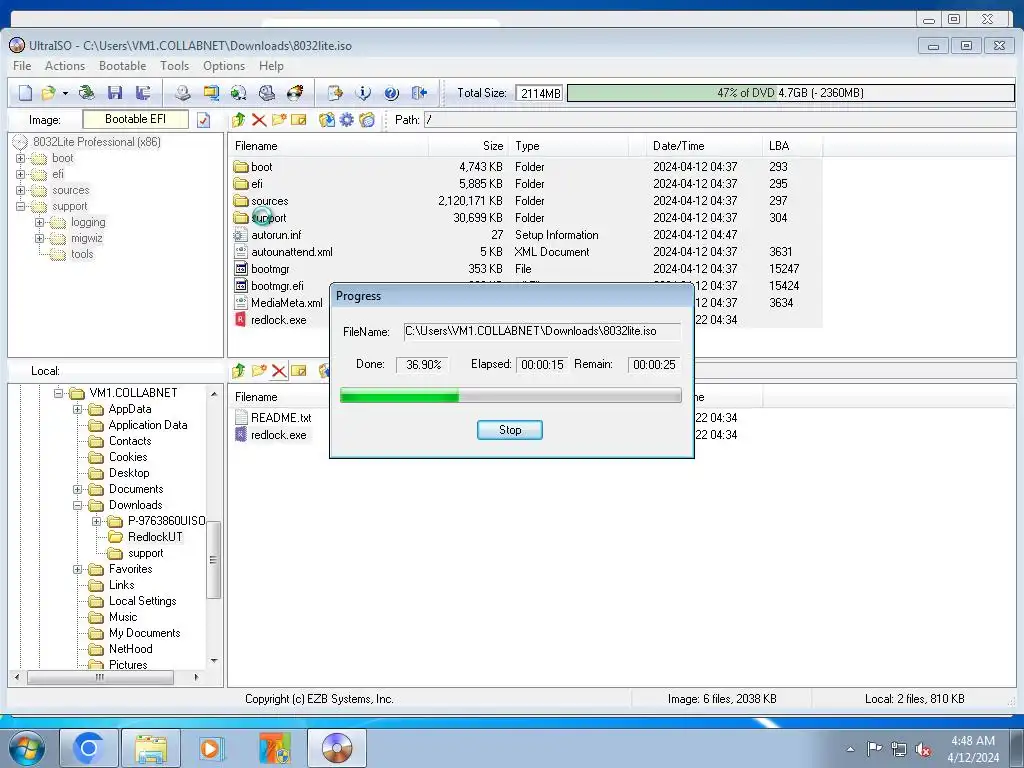Open the Bootable menu
The image size is (1024, 768).
[x=122, y=66]
